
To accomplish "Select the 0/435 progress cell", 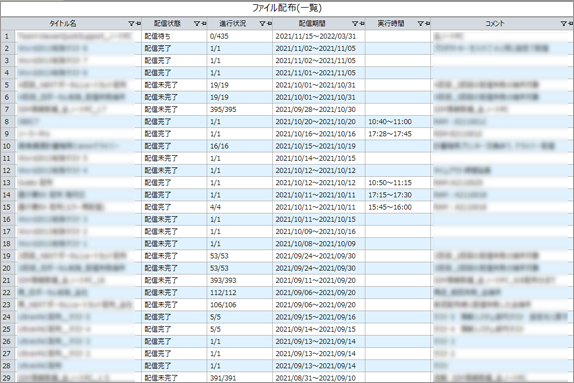I will pos(240,36).
